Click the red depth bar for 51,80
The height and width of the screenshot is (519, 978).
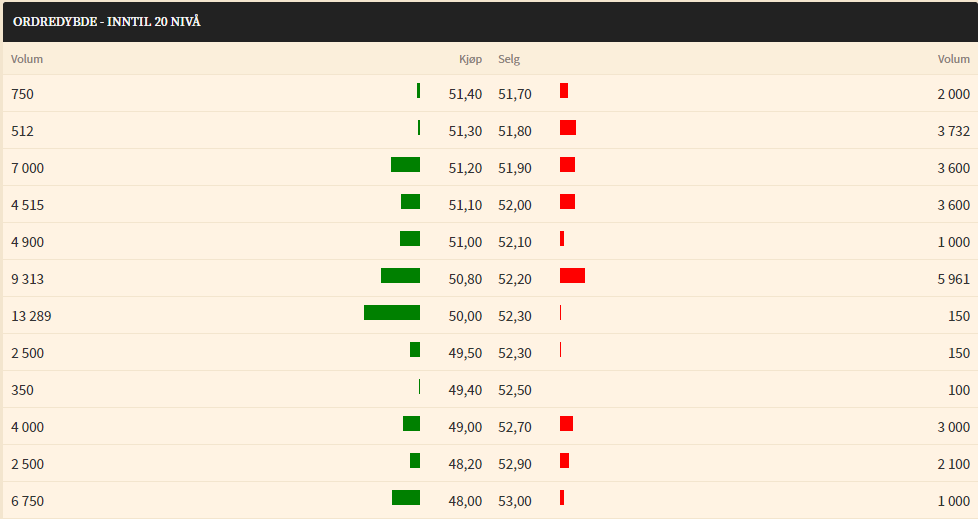(568, 128)
